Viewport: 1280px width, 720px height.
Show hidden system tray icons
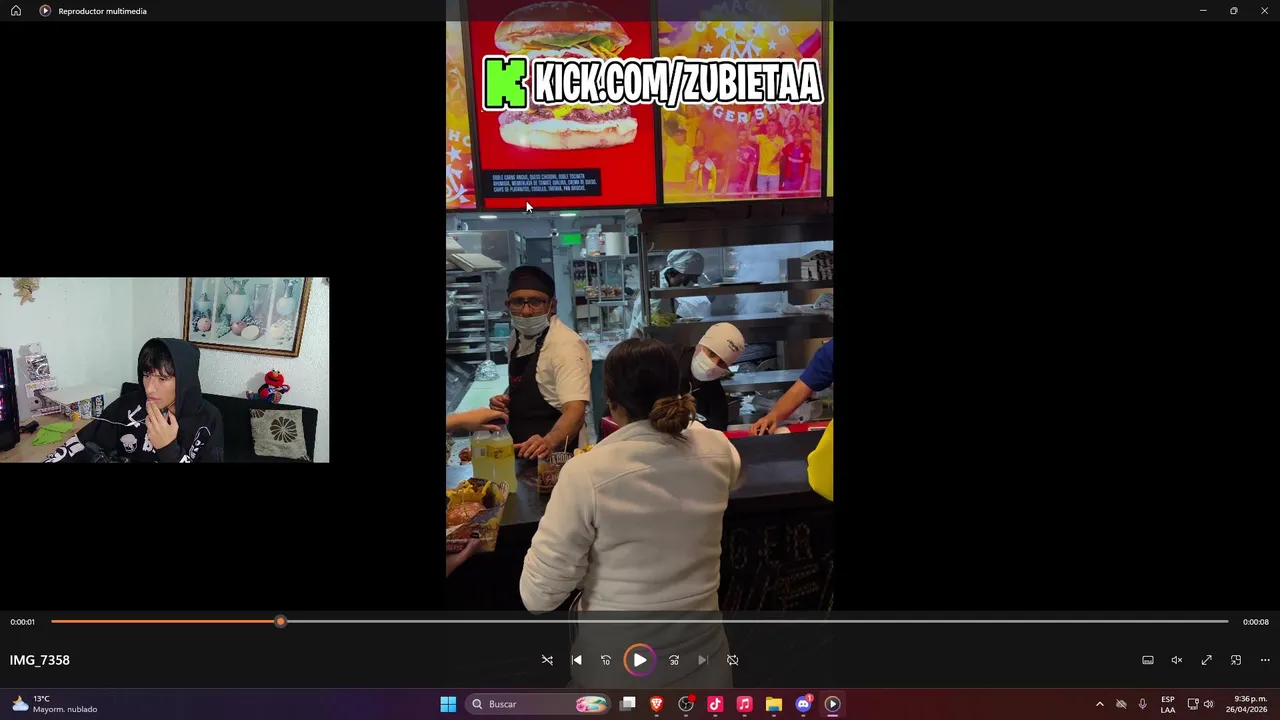1100,704
